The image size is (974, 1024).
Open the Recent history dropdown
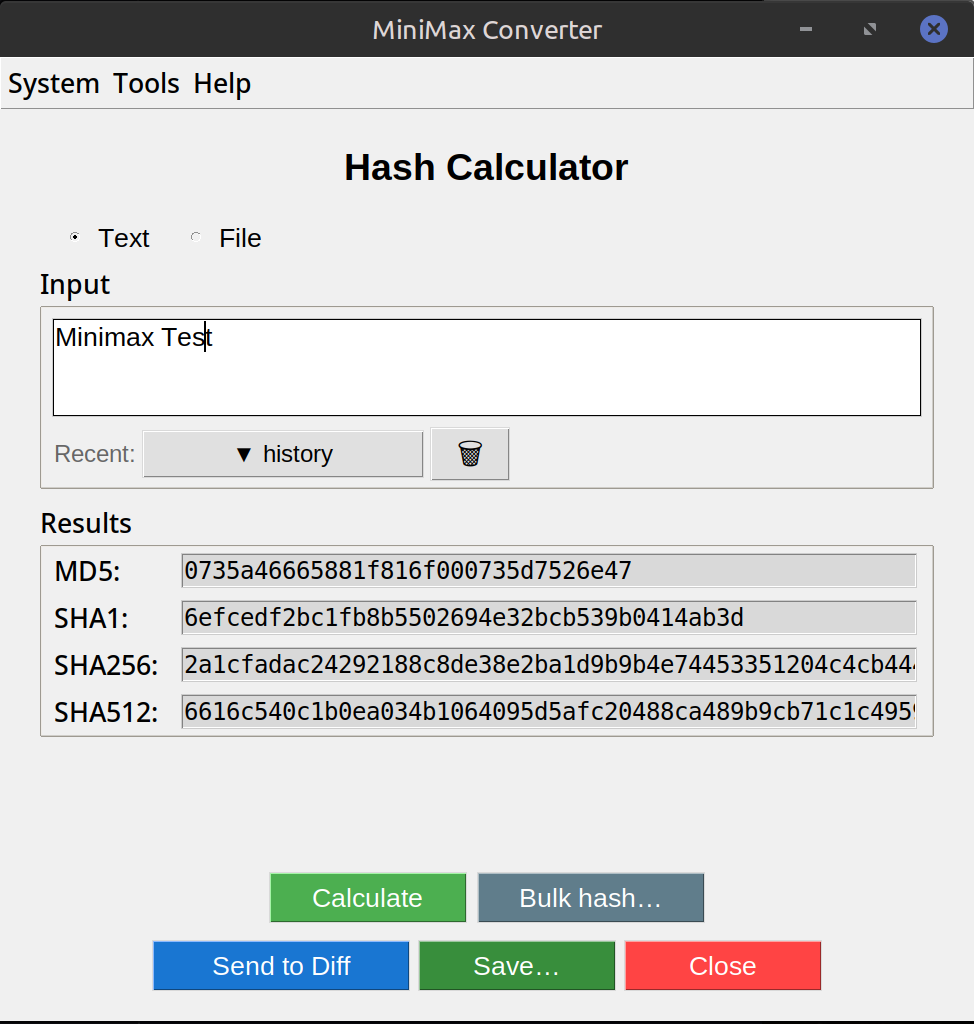(x=283, y=454)
